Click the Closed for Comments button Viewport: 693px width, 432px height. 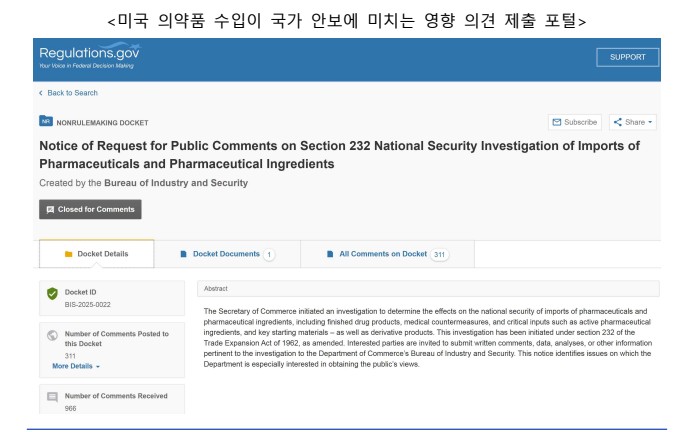click(x=90, y=209)
